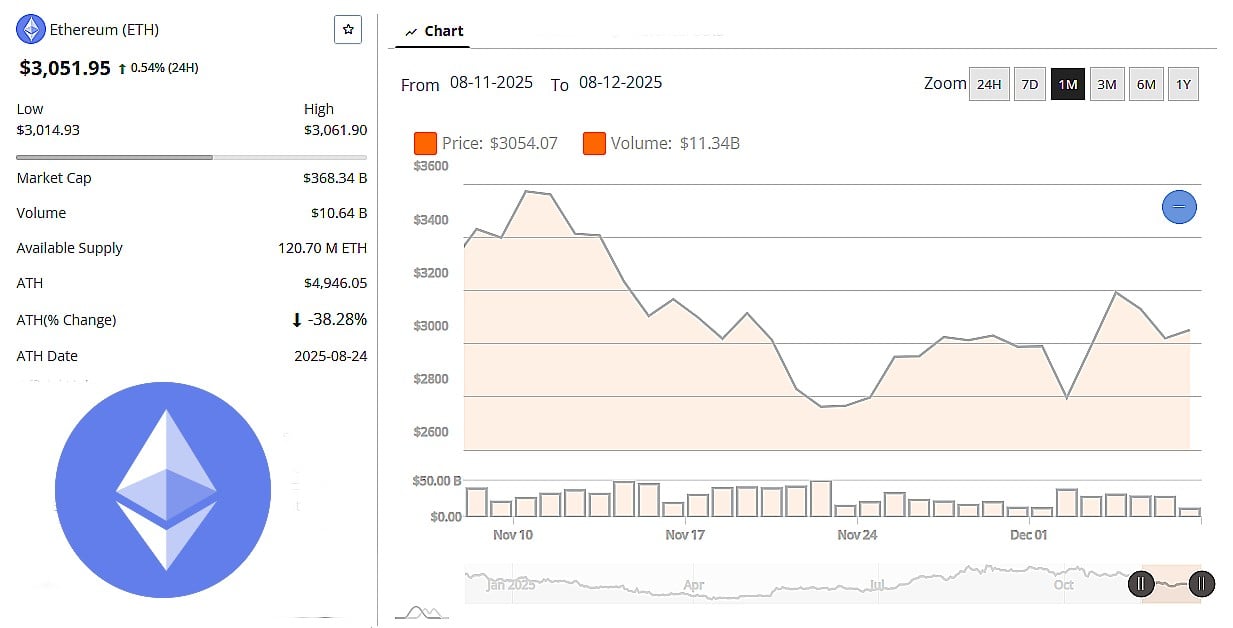
Task: Click the orange Price legend square
Action: click(x=425, y=143)
